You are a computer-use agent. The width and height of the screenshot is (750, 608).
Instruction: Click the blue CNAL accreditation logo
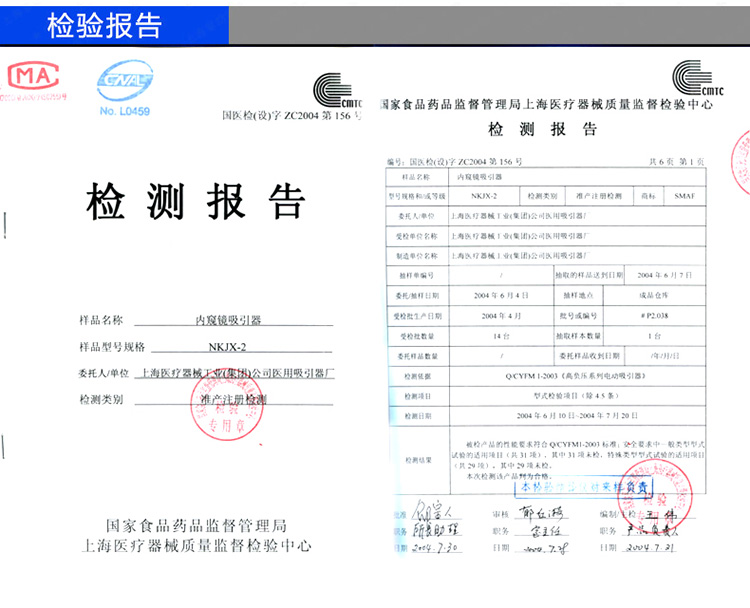(125, 80)
